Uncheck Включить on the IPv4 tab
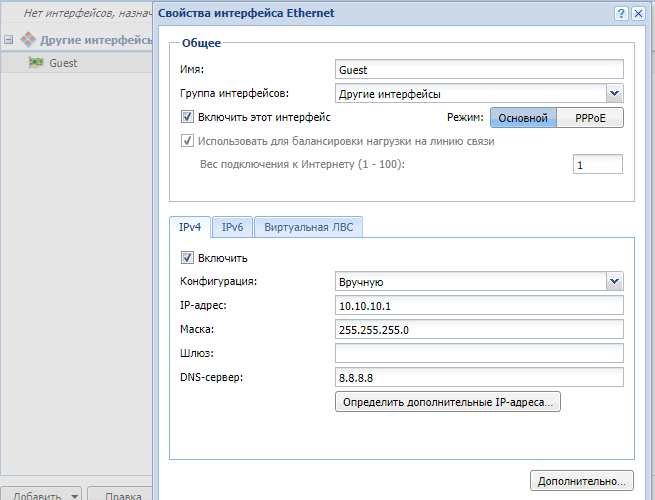The image size is (655, 500). click(186, 258)
